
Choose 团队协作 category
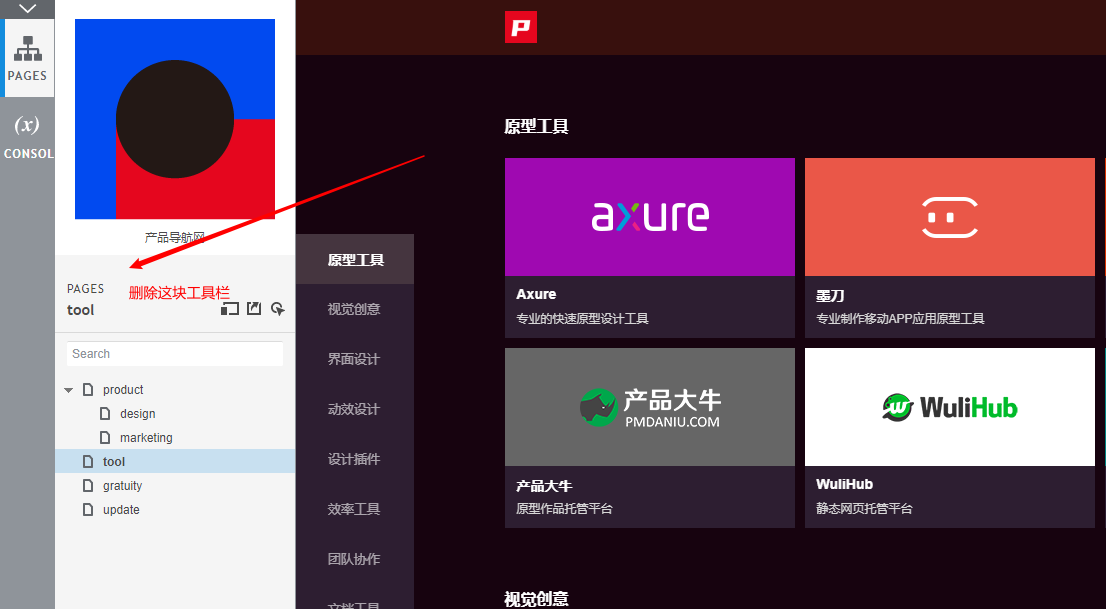355,560
